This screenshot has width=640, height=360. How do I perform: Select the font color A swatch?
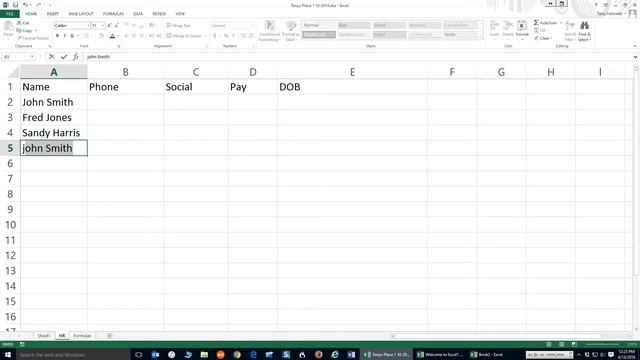[112, 36]
